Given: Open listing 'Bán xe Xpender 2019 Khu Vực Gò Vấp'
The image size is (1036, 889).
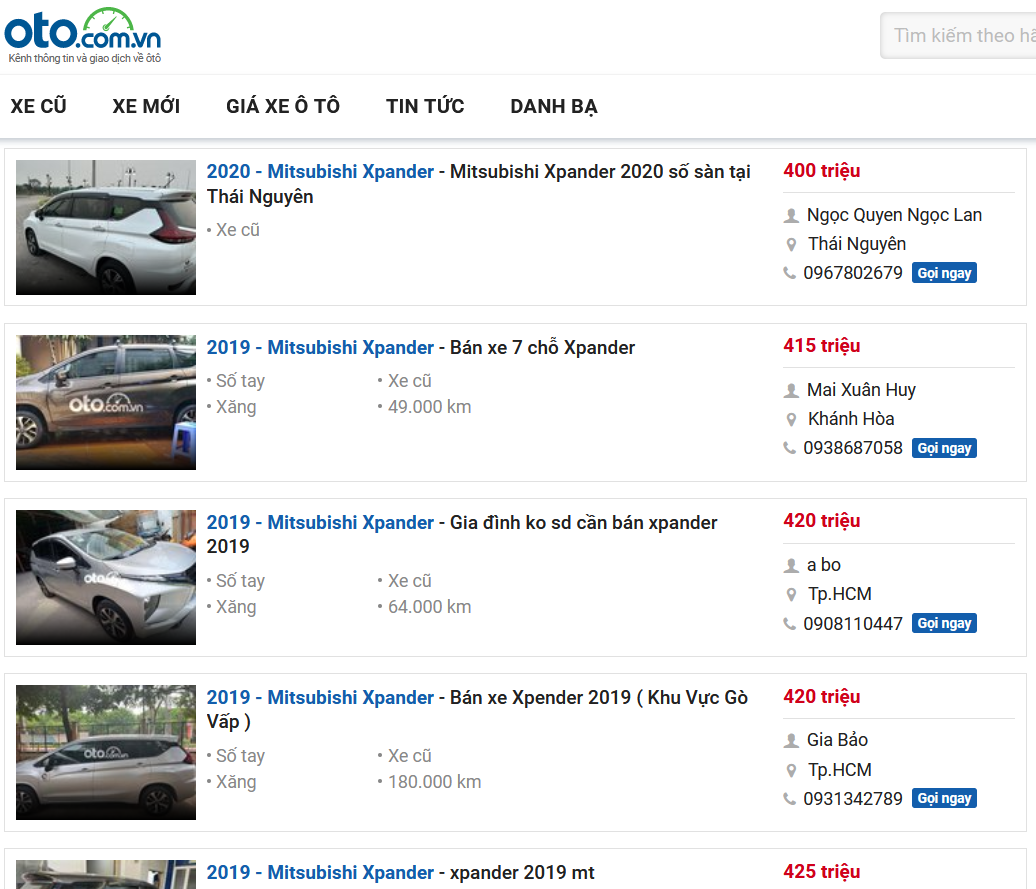Looking at the screenshot, I should click(477, 709).
